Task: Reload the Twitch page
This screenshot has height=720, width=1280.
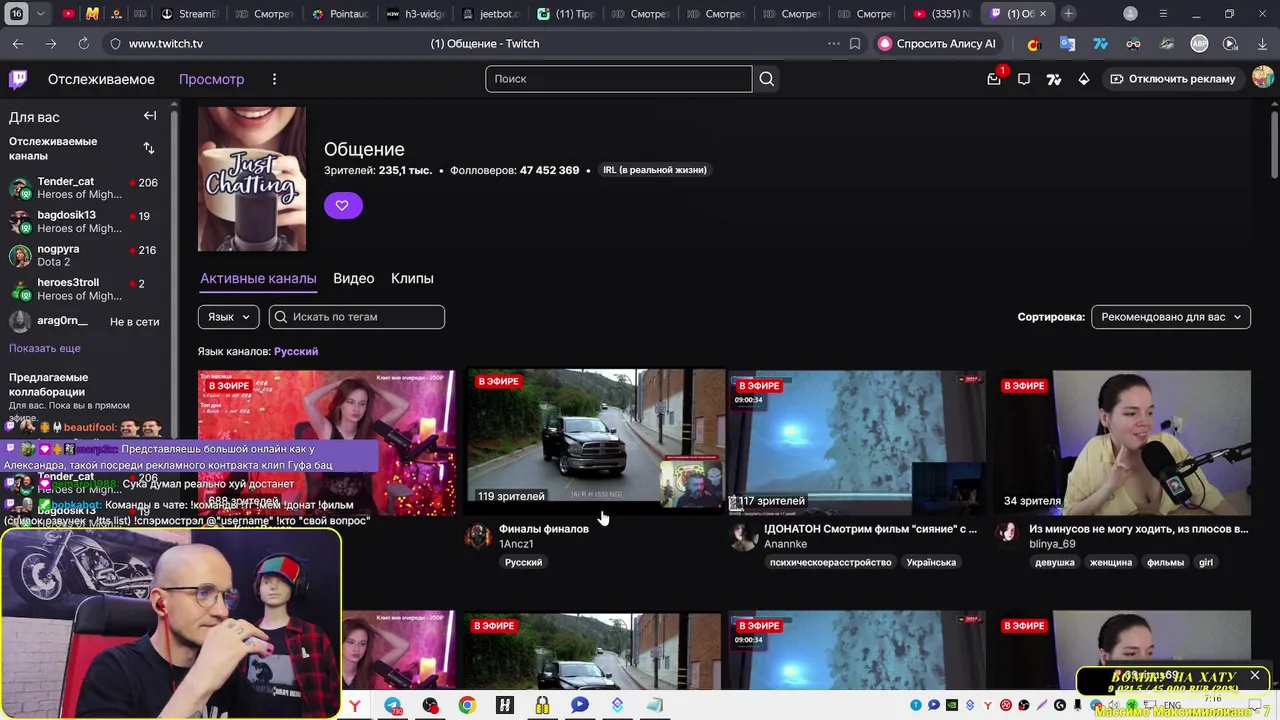Action: (x=83, y=44)
